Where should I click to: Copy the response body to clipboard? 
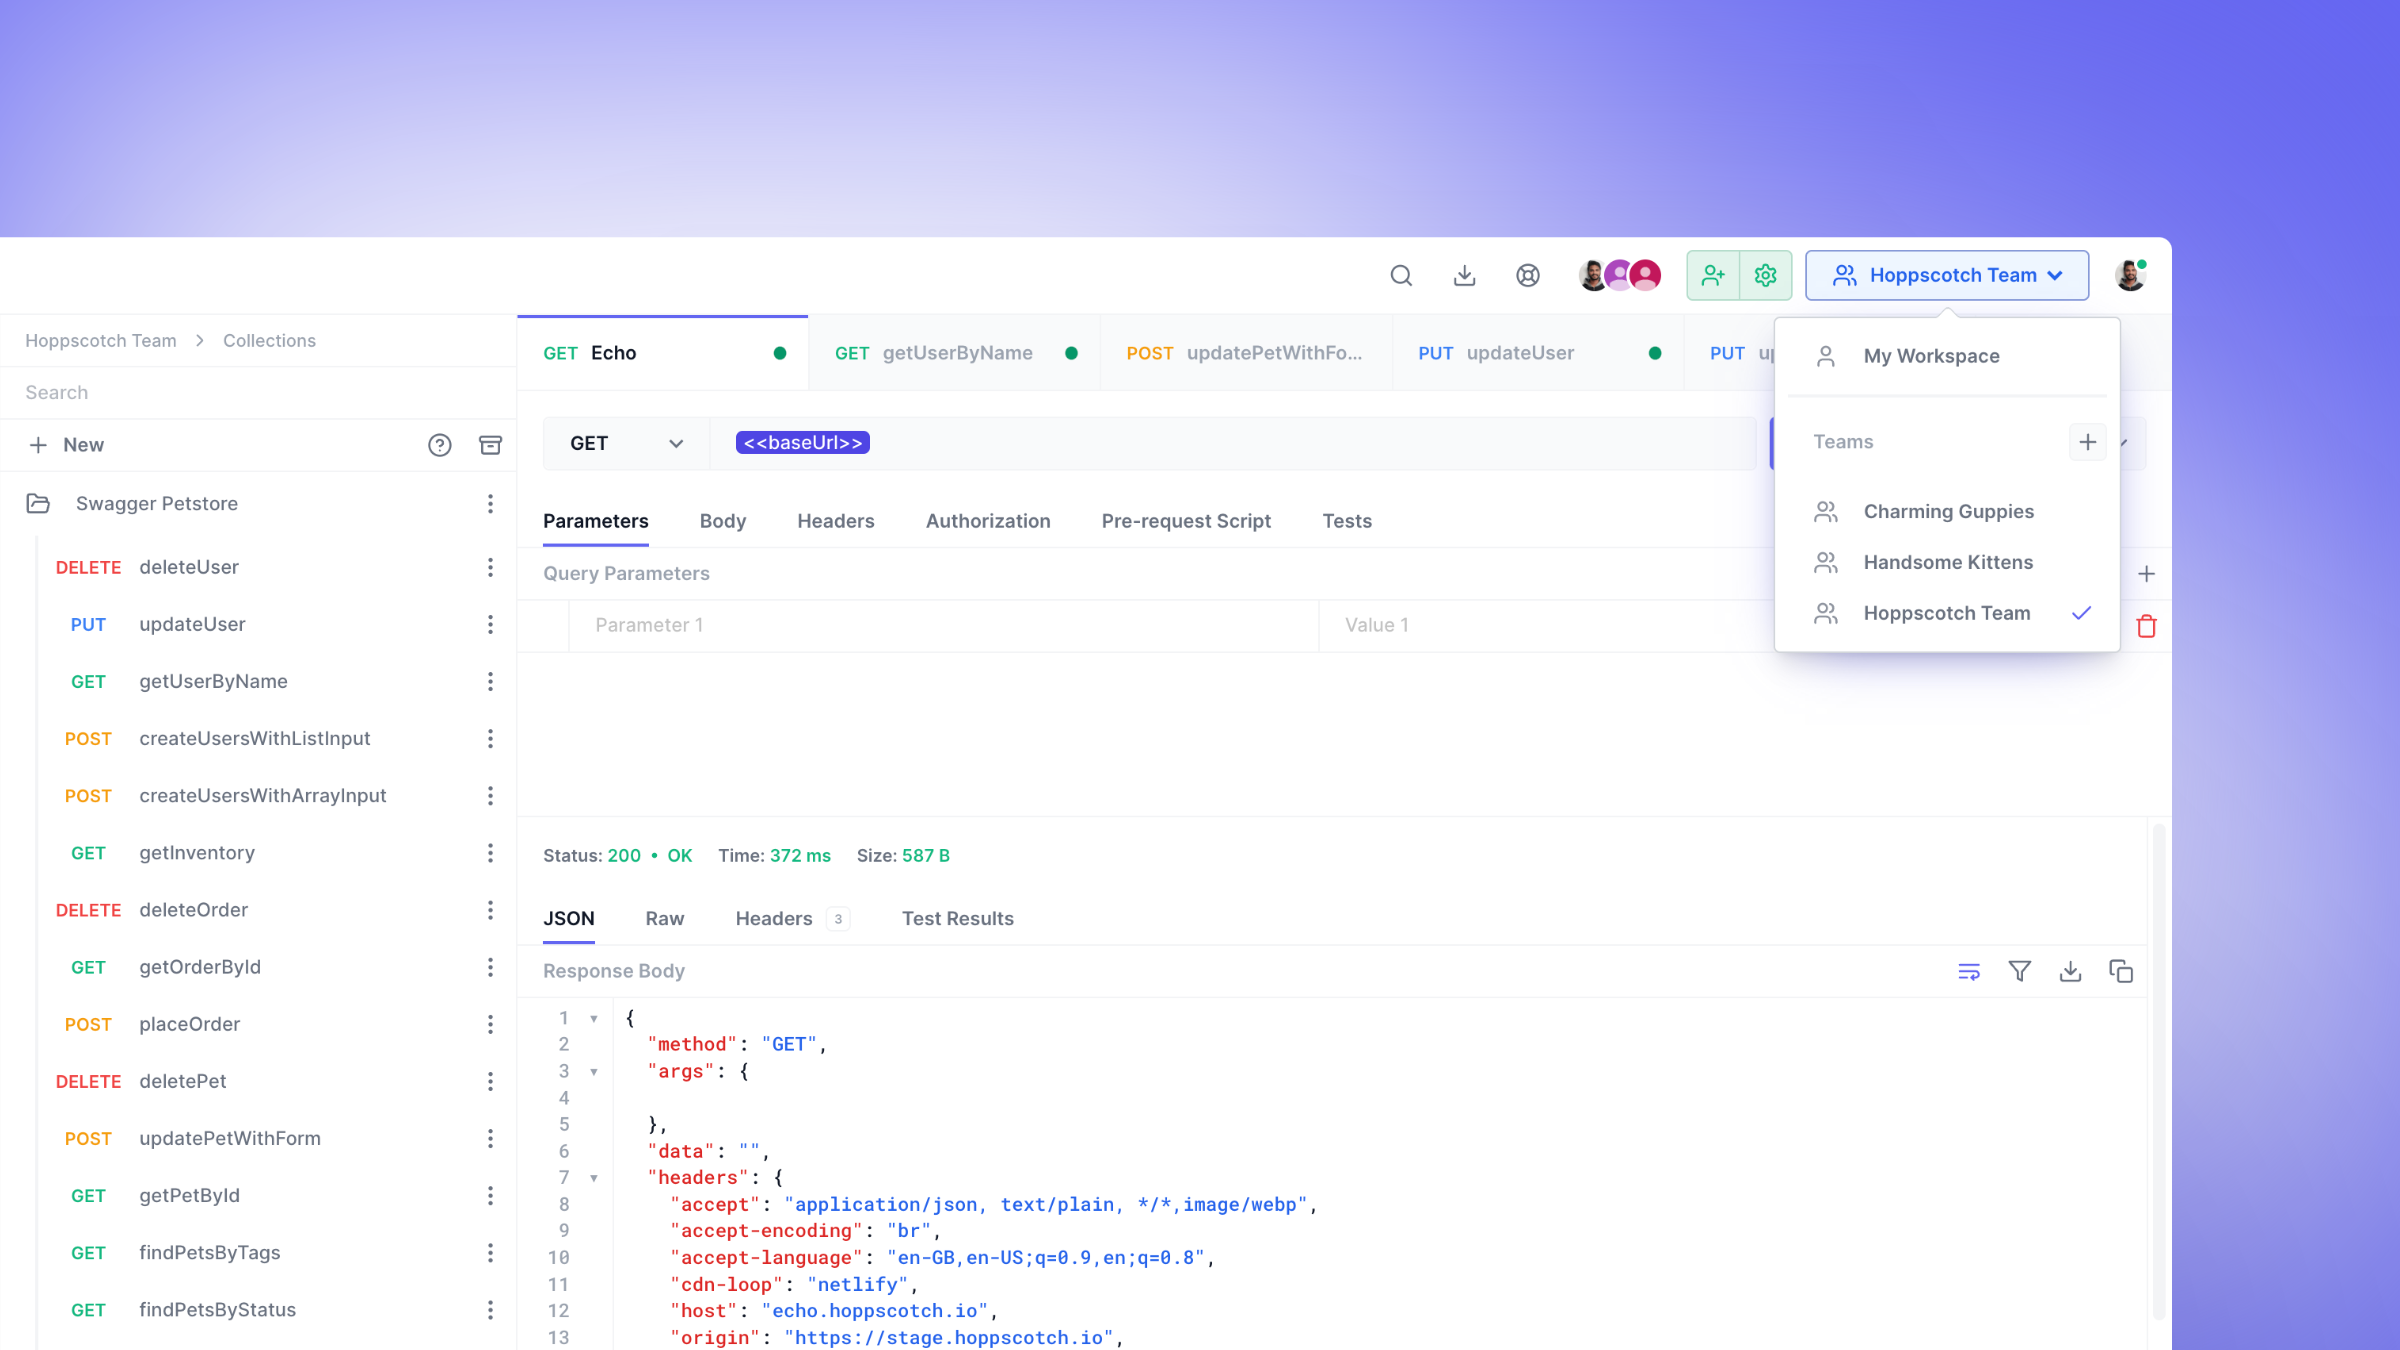[2122, 970]
